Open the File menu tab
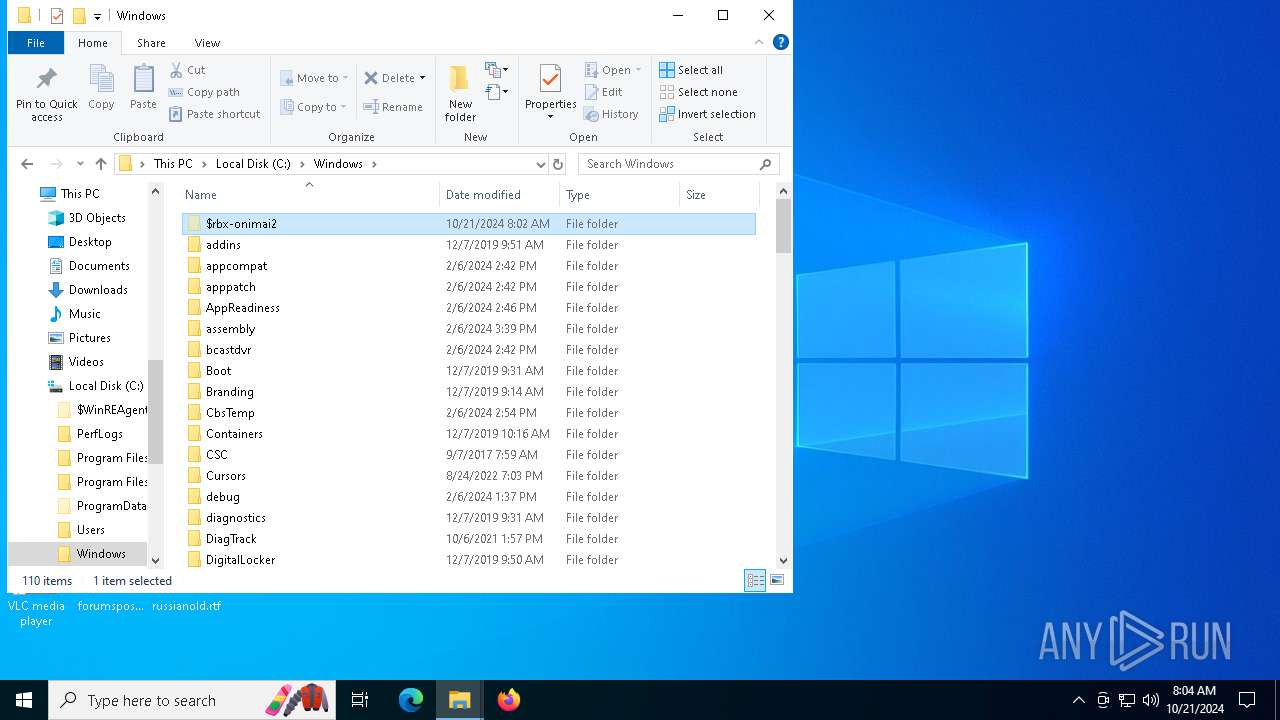 click(36, 43)
